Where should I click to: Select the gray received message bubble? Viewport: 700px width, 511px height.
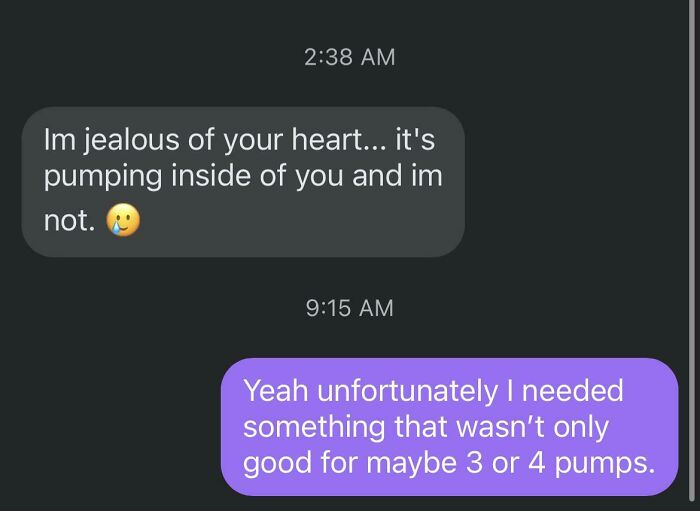coord(243,182)
